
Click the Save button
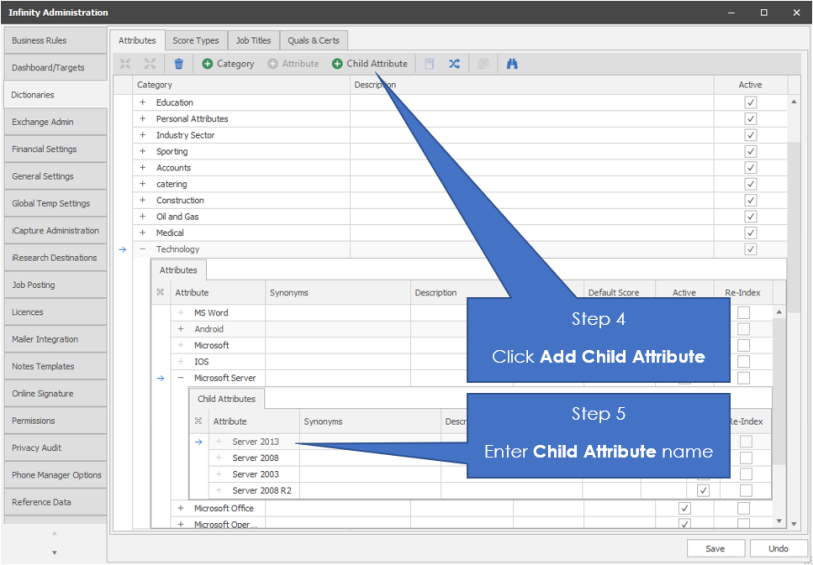715,548
